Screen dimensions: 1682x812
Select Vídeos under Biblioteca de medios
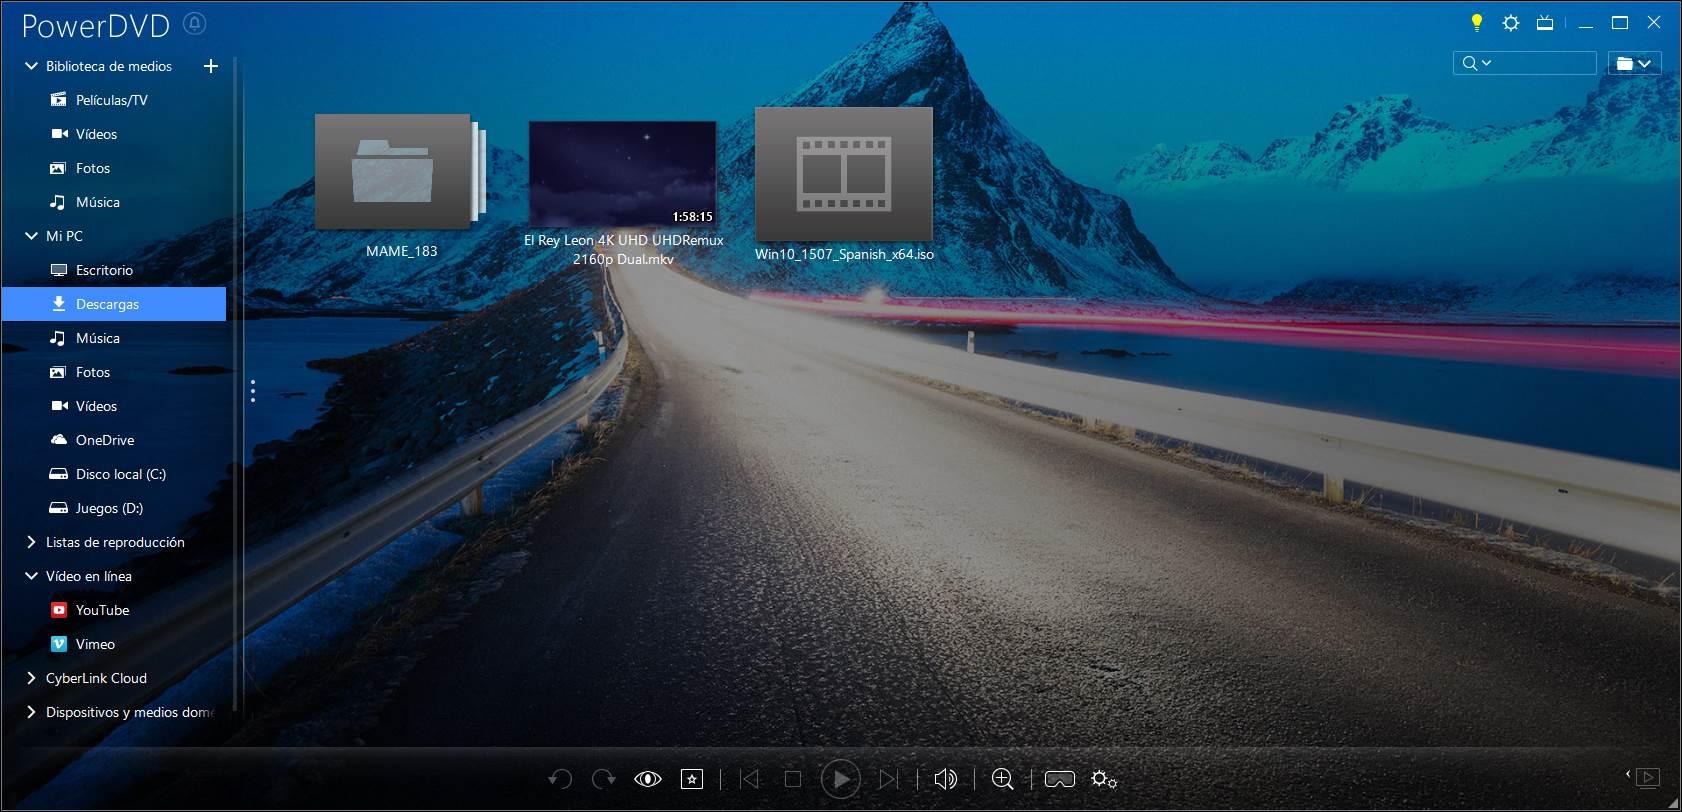pos(96,134)
